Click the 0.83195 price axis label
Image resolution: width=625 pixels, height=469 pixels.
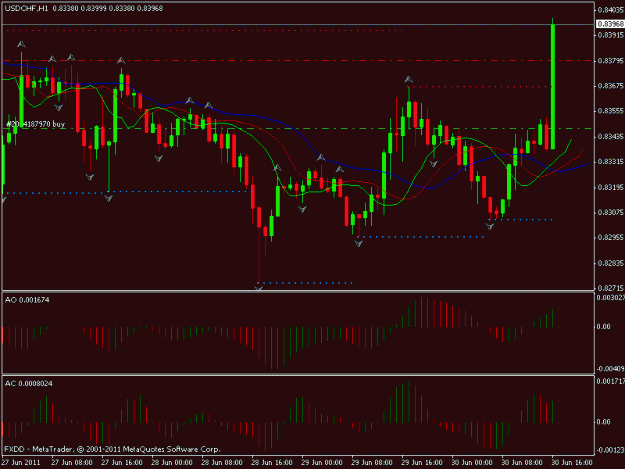point(611,187)
